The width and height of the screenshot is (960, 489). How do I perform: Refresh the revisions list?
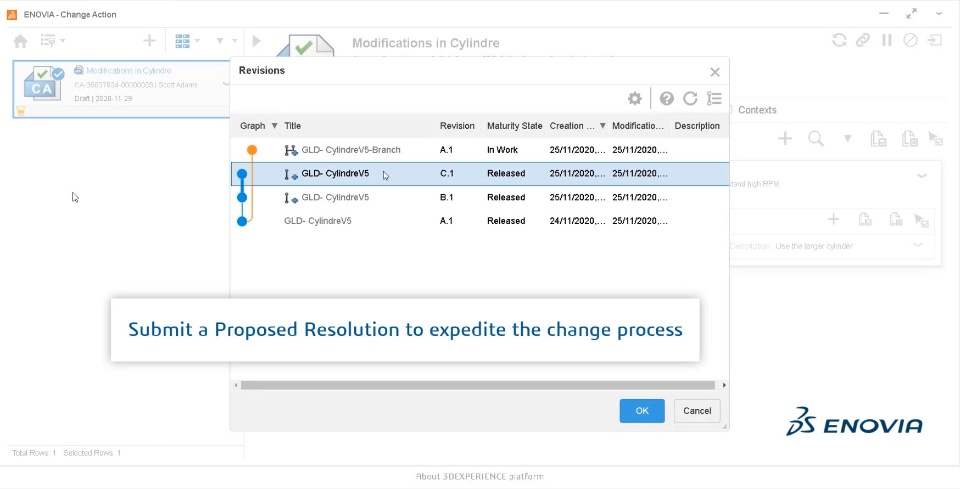690,98
